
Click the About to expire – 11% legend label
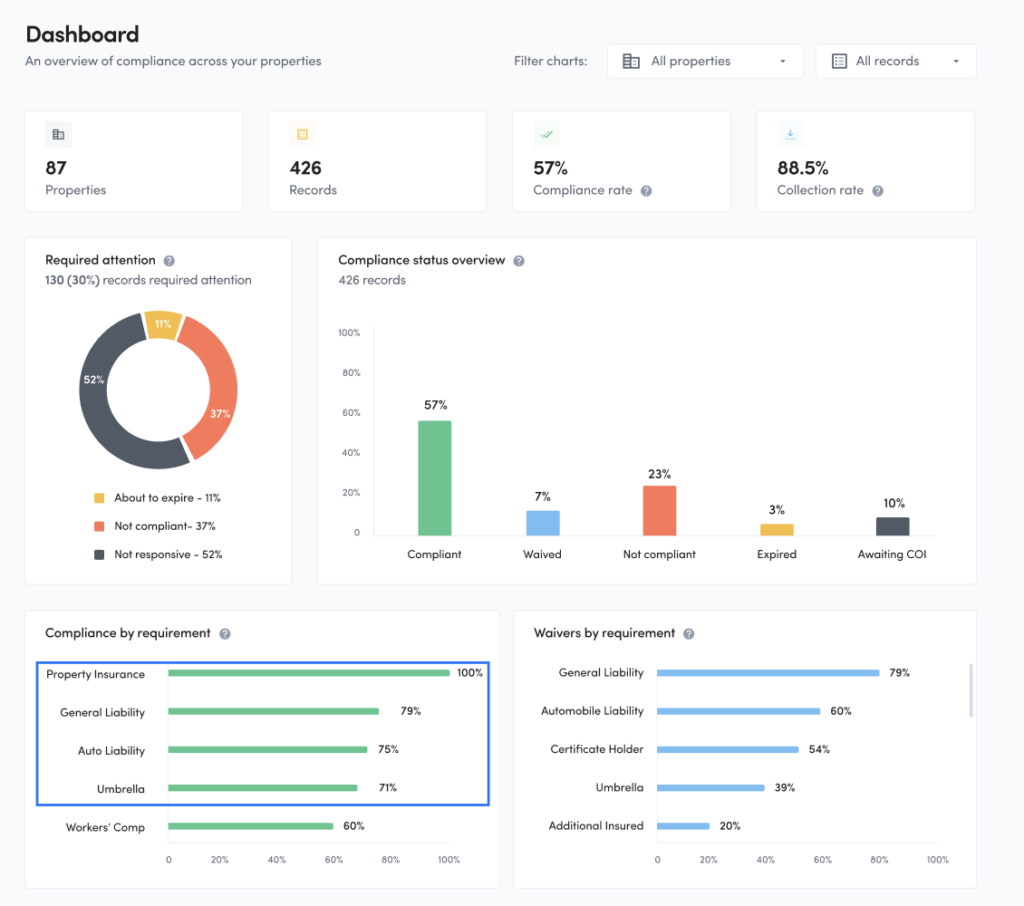click(167, 498)
